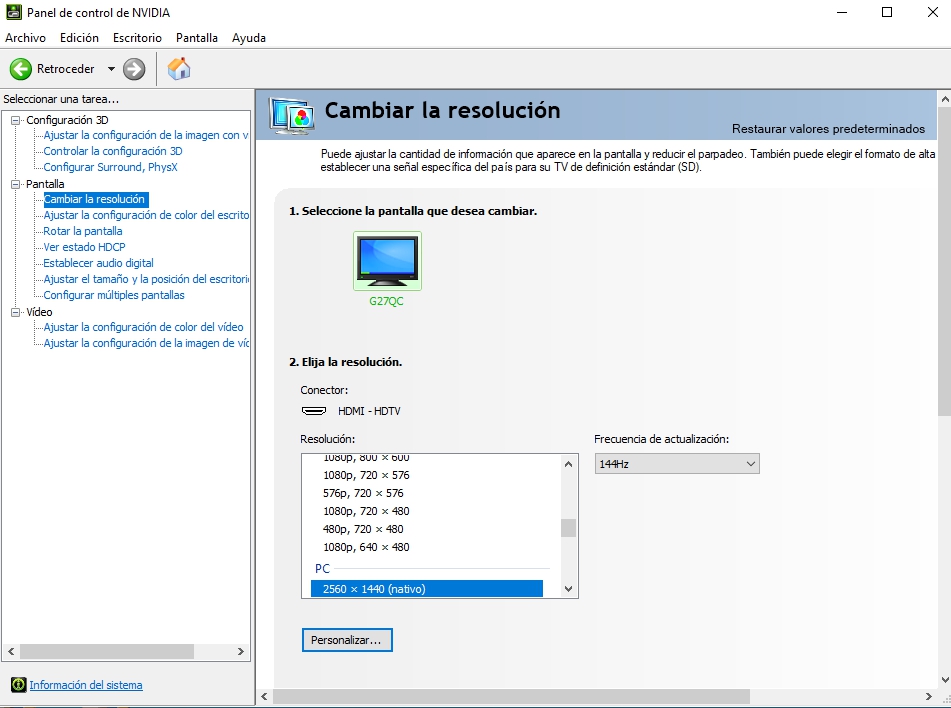Select Ajustar el tamaño y la posición del escritorio
The image size is (951, 708).
tap(146, 279)
